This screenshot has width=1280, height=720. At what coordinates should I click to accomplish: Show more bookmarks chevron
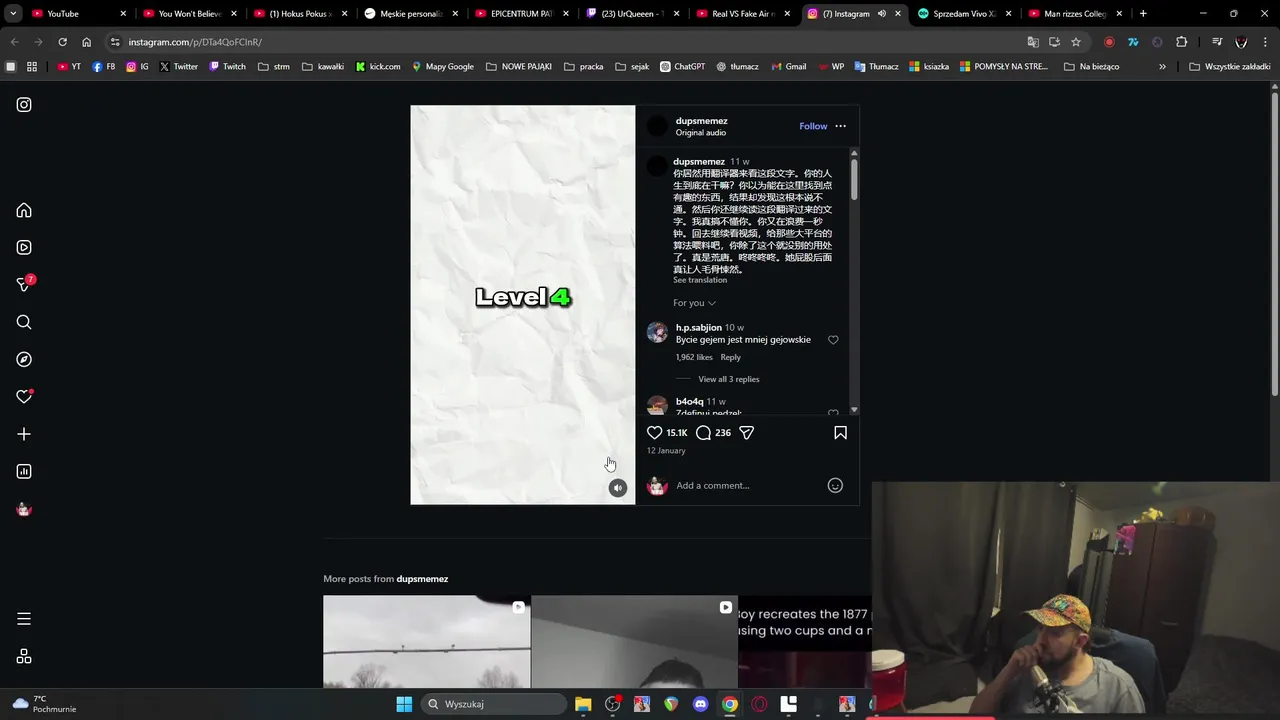pyautogui.click(x=1162, y=67)
